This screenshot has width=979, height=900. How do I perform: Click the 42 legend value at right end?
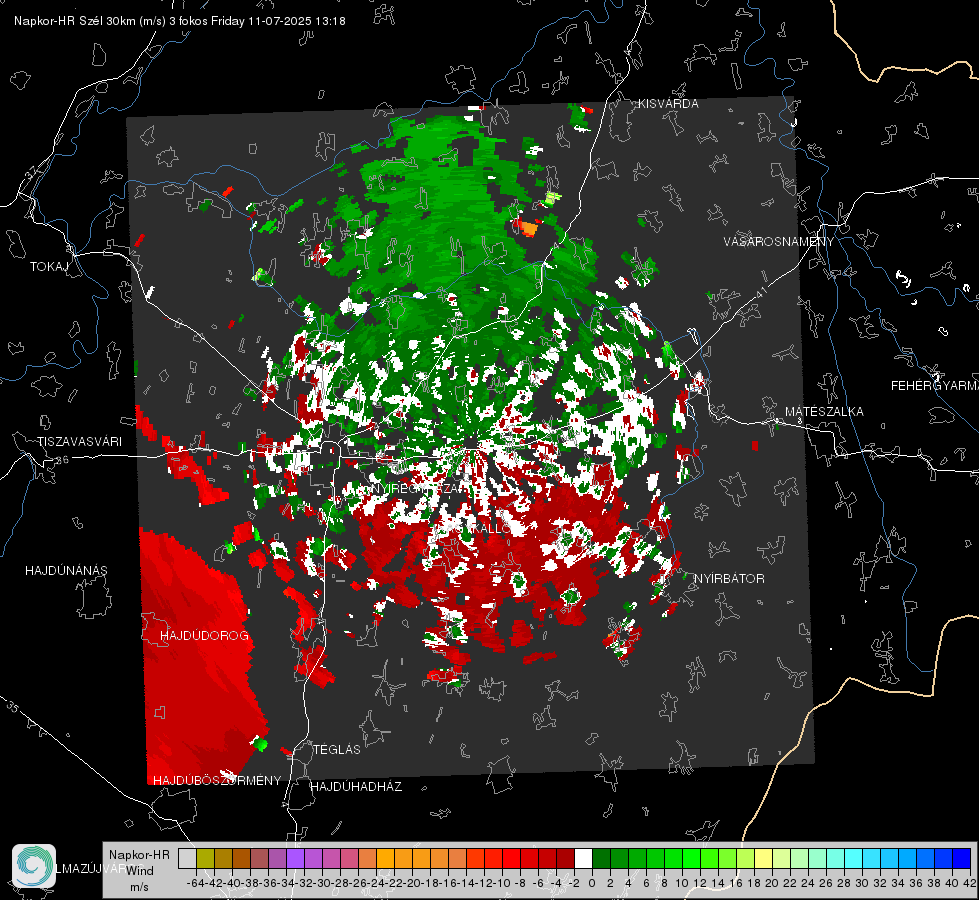(970, 883)
